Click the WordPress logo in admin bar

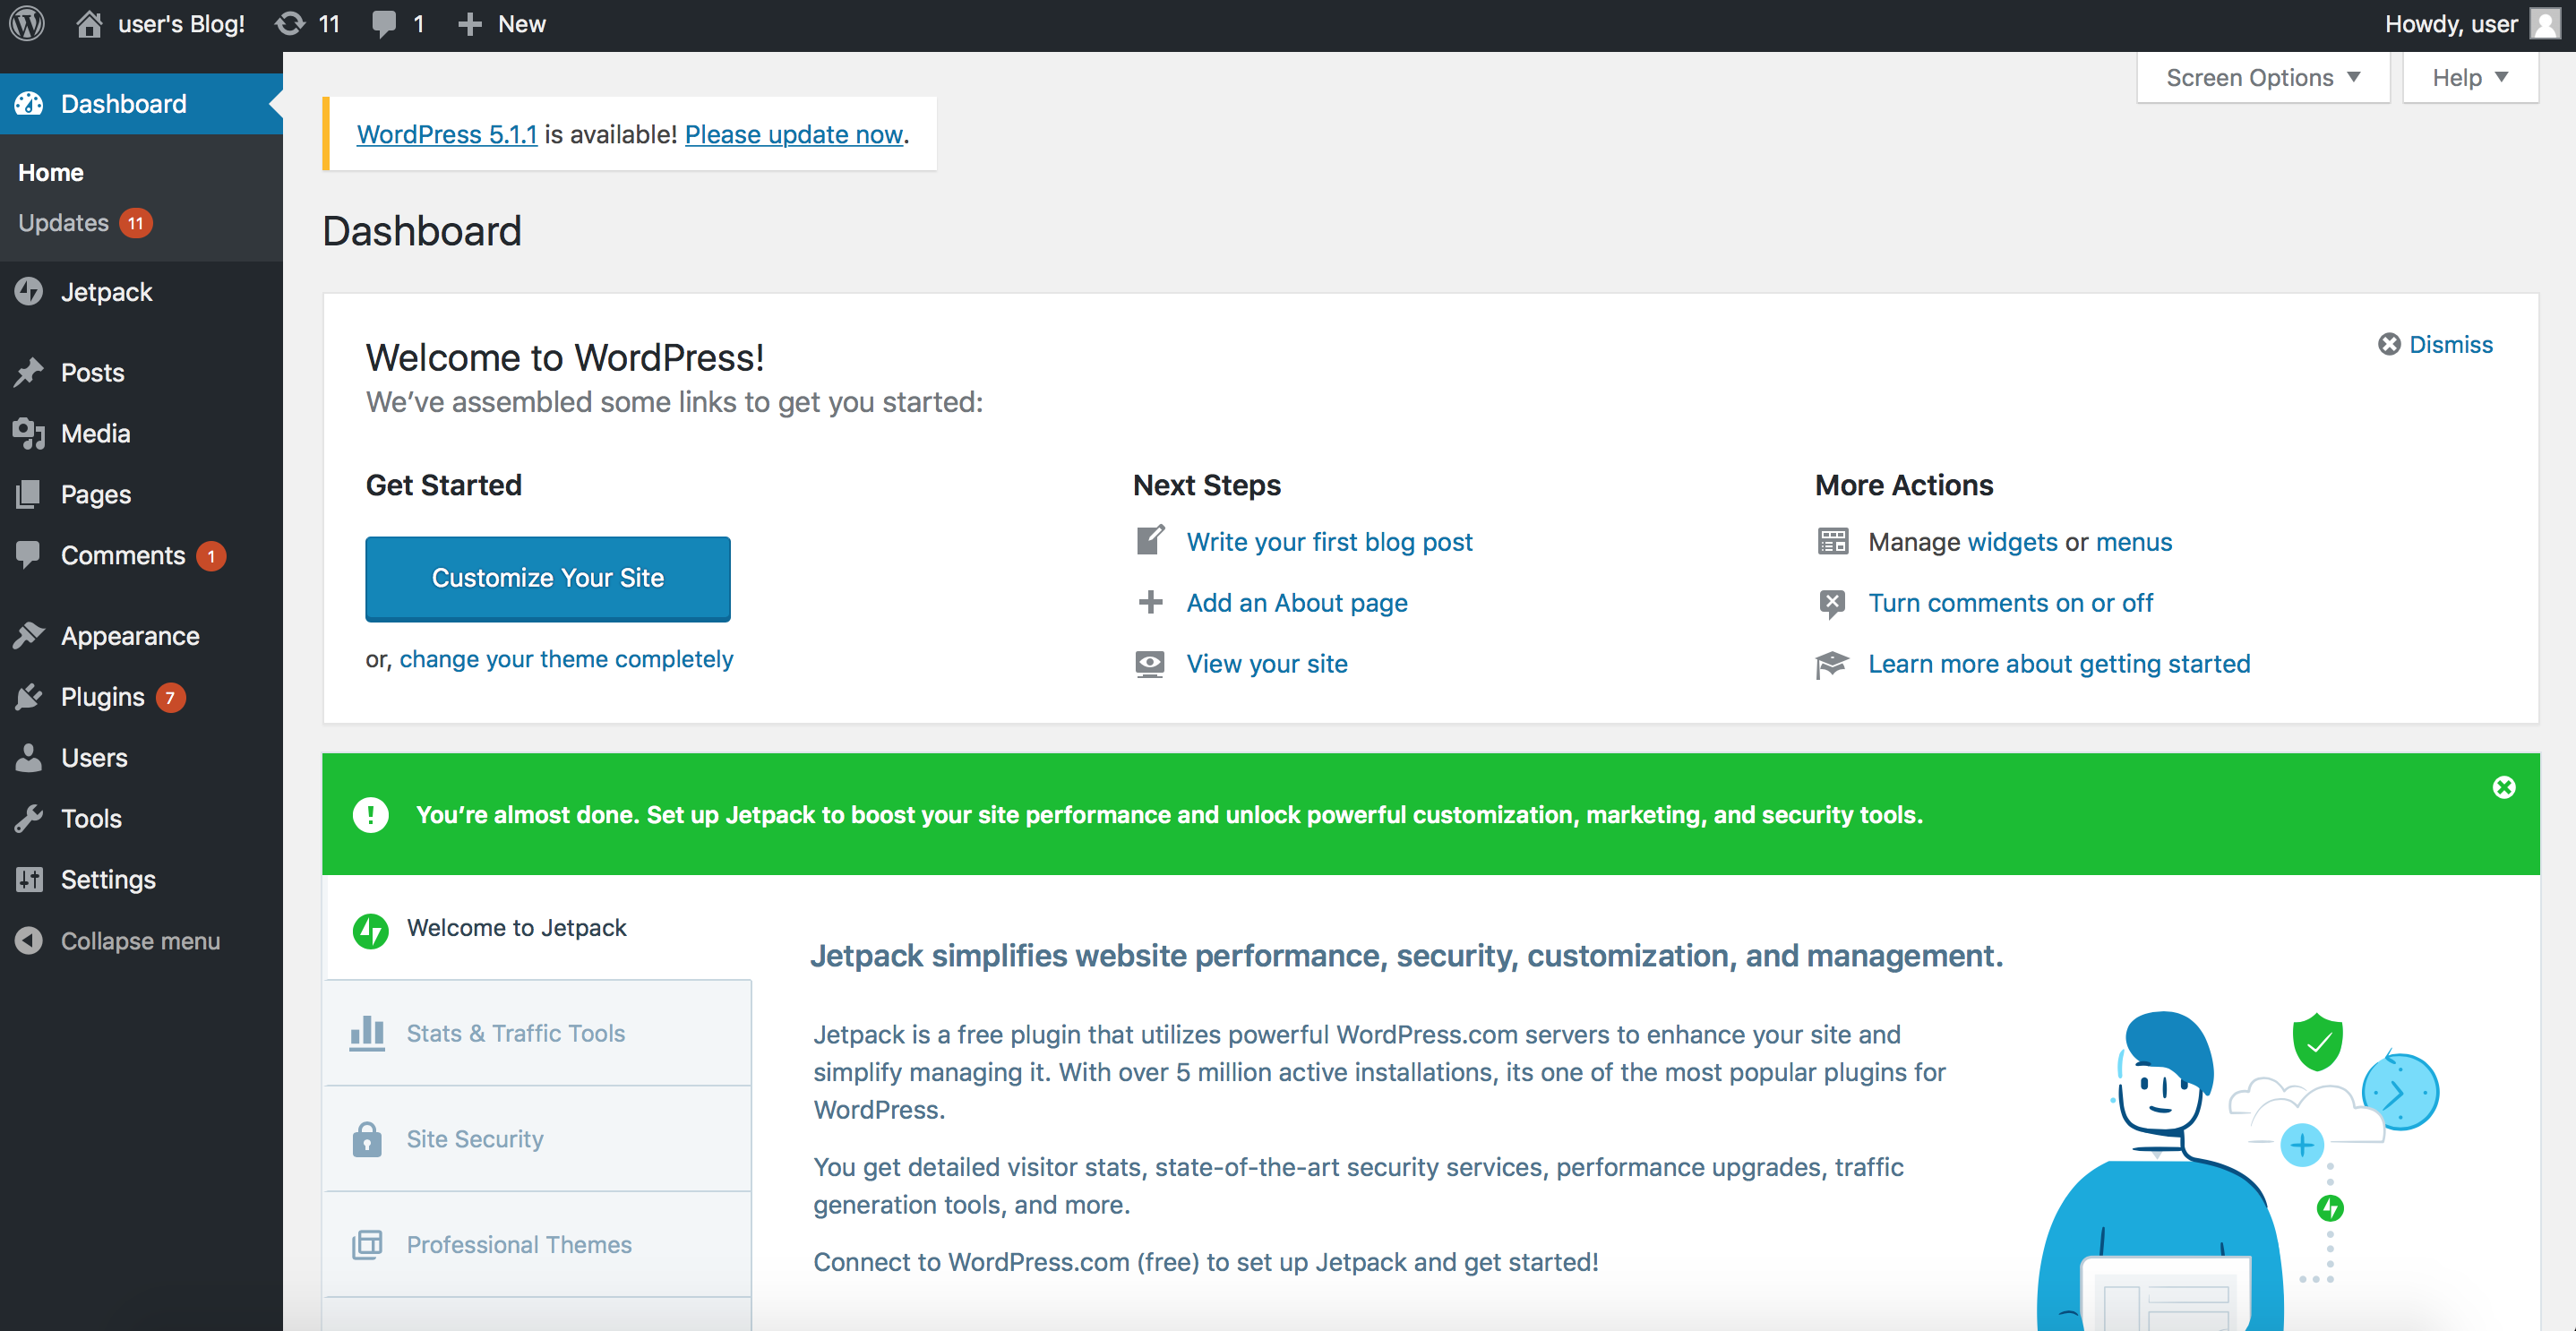point(27,23)
